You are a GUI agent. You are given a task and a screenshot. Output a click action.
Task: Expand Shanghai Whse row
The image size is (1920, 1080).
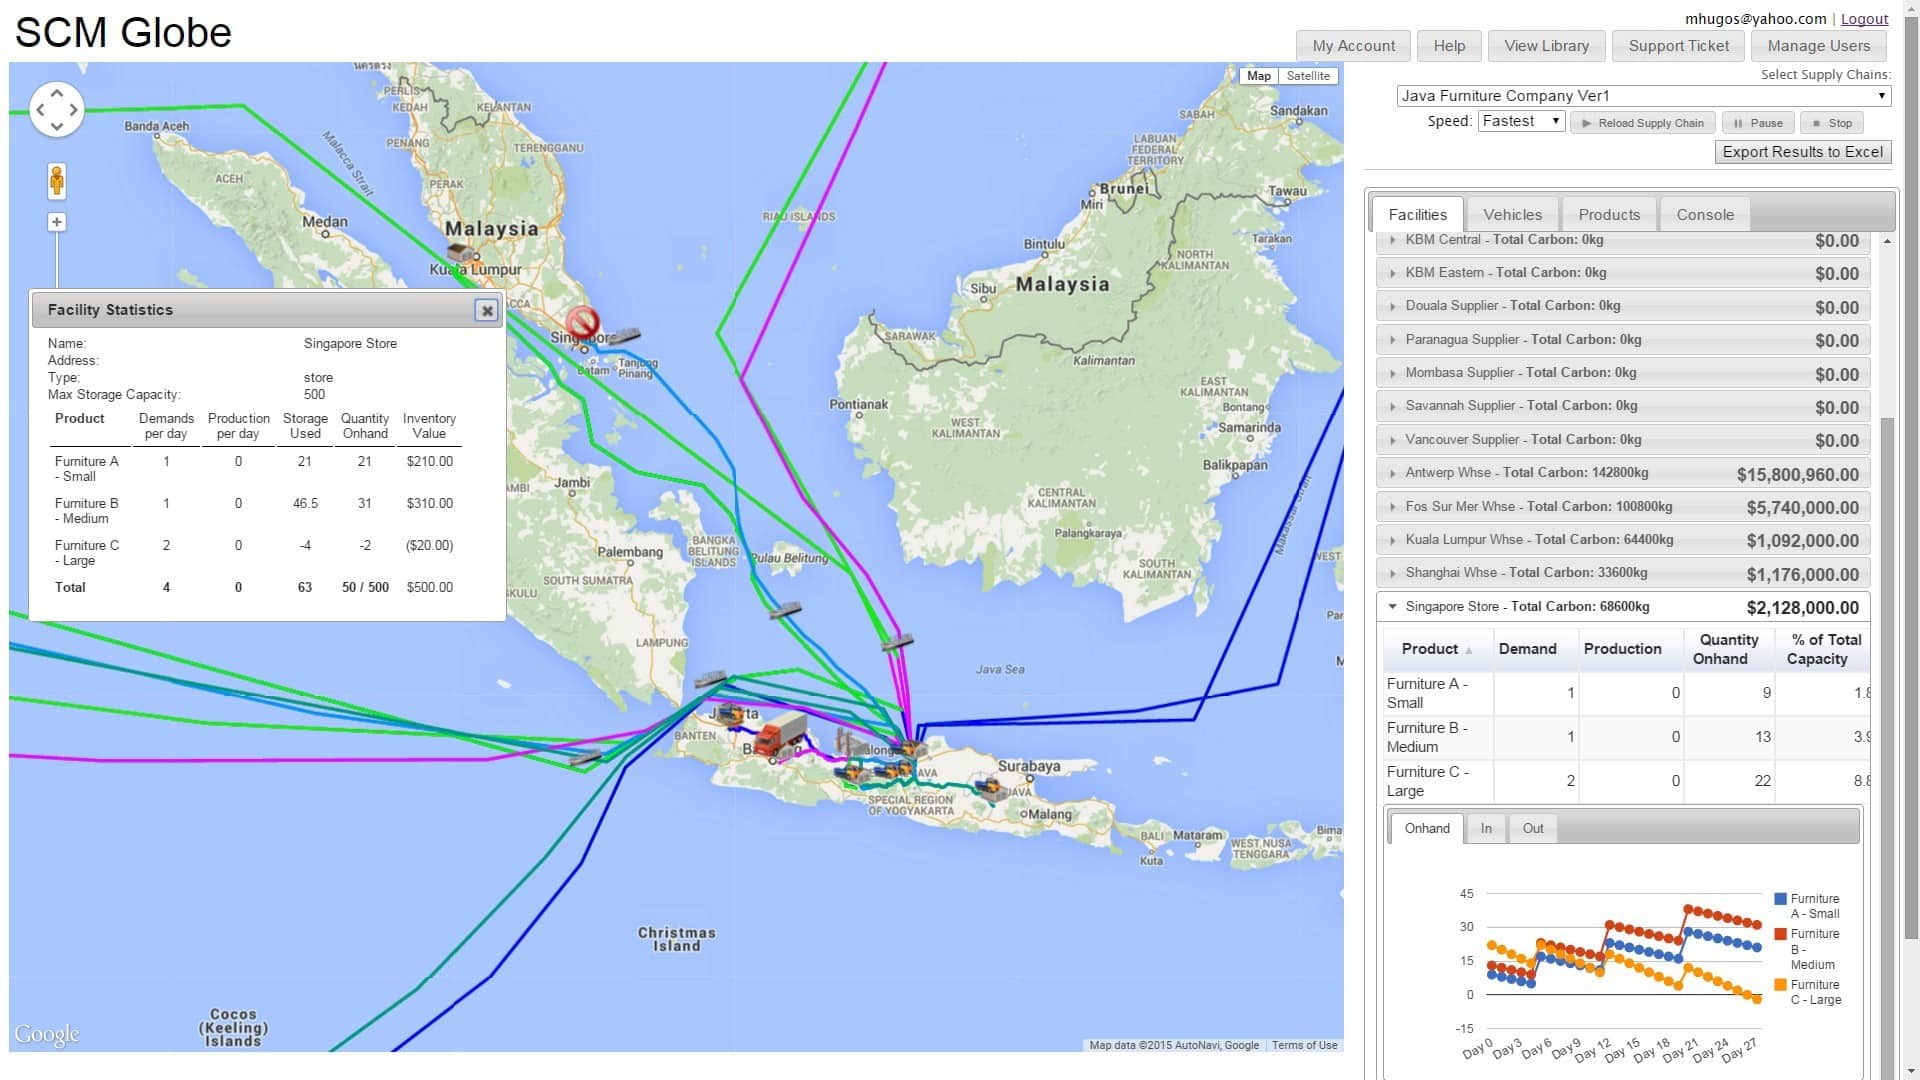click(x=1623, y=573)
